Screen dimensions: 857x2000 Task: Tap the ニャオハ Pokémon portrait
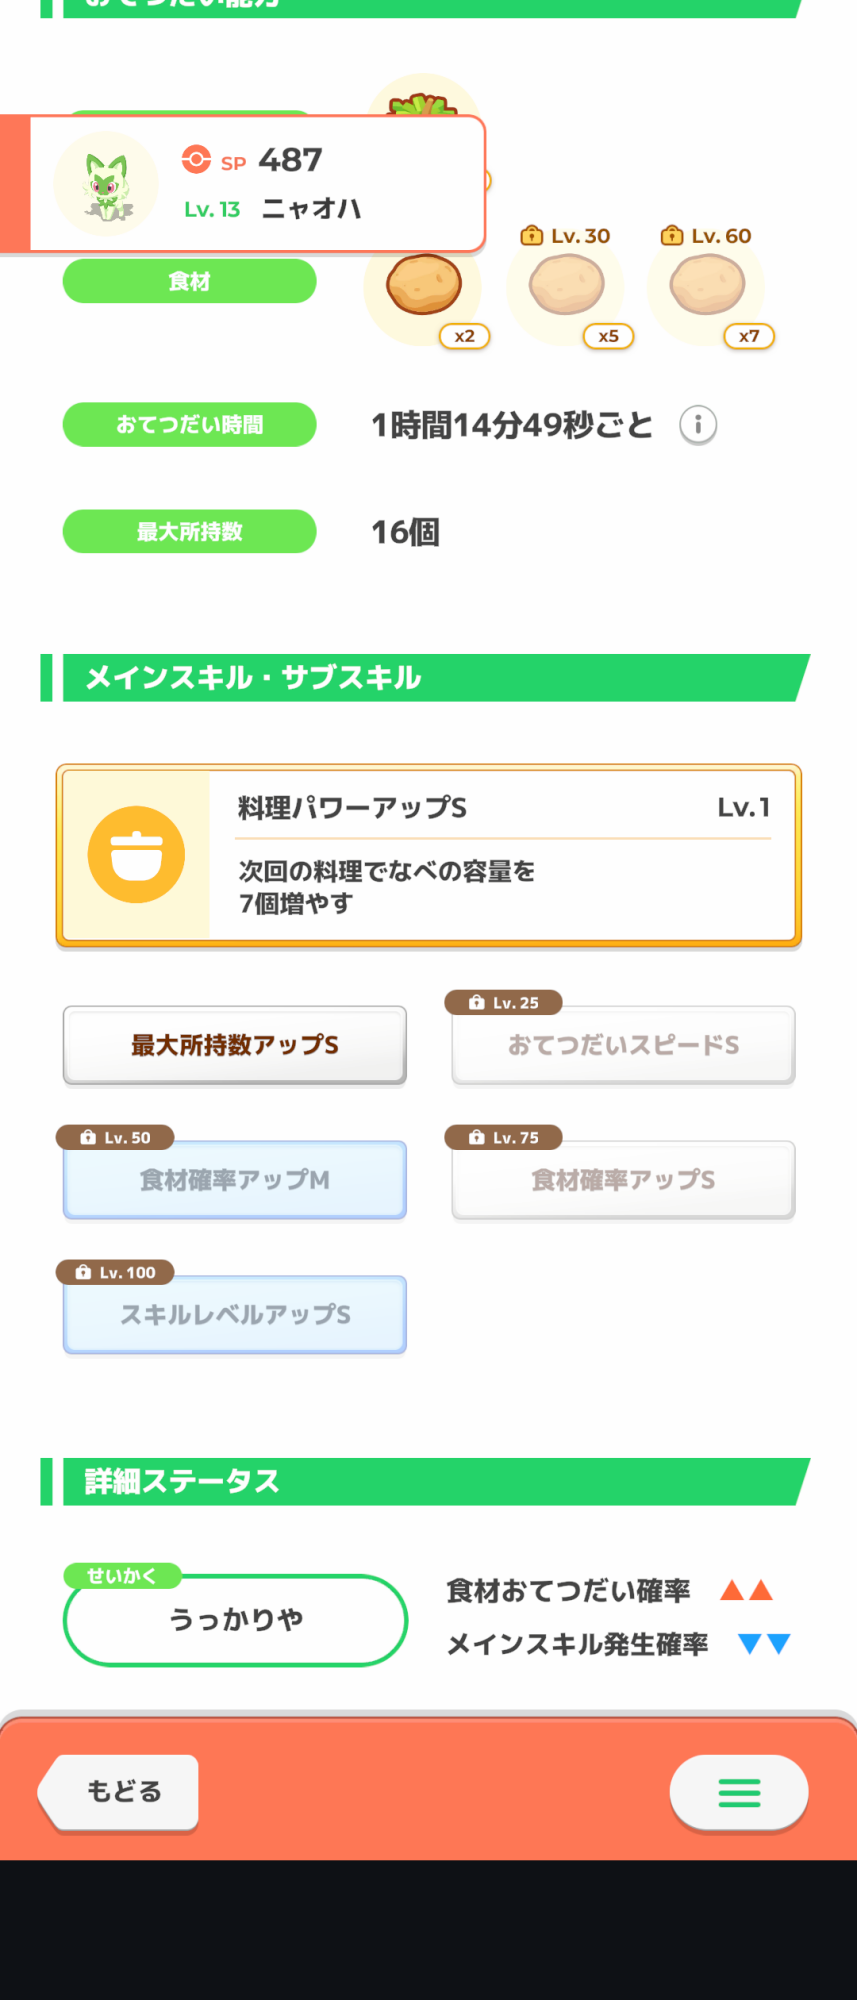pos(106,184)
